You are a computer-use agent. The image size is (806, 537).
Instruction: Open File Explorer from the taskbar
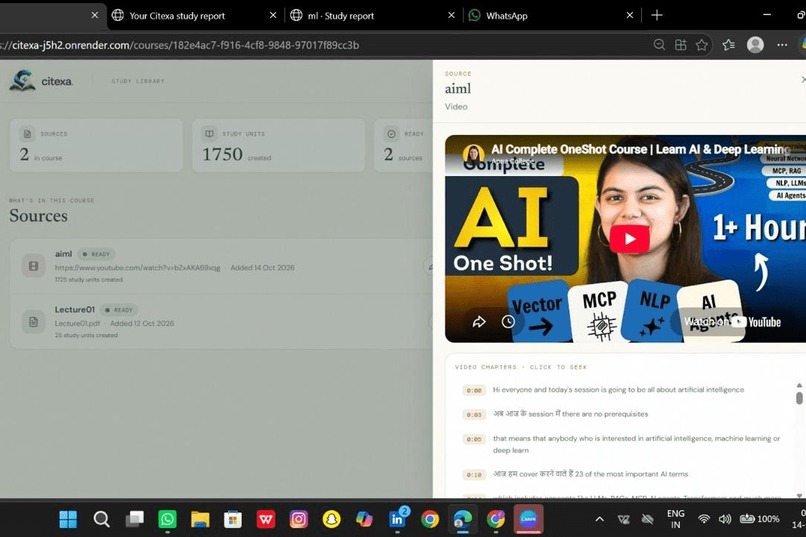[200, 519]
